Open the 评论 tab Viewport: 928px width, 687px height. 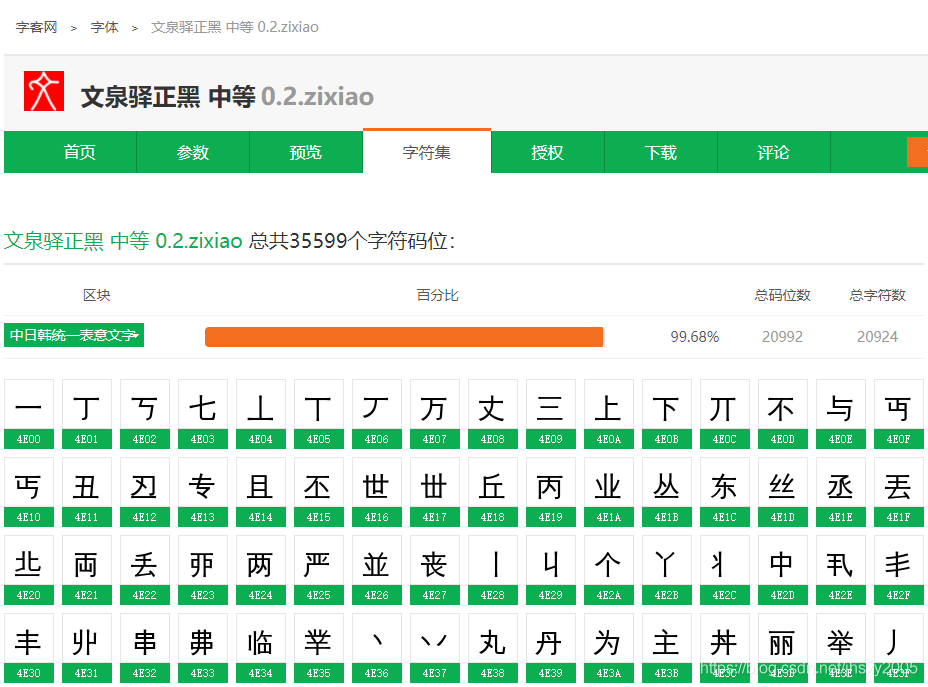point(774,153)
